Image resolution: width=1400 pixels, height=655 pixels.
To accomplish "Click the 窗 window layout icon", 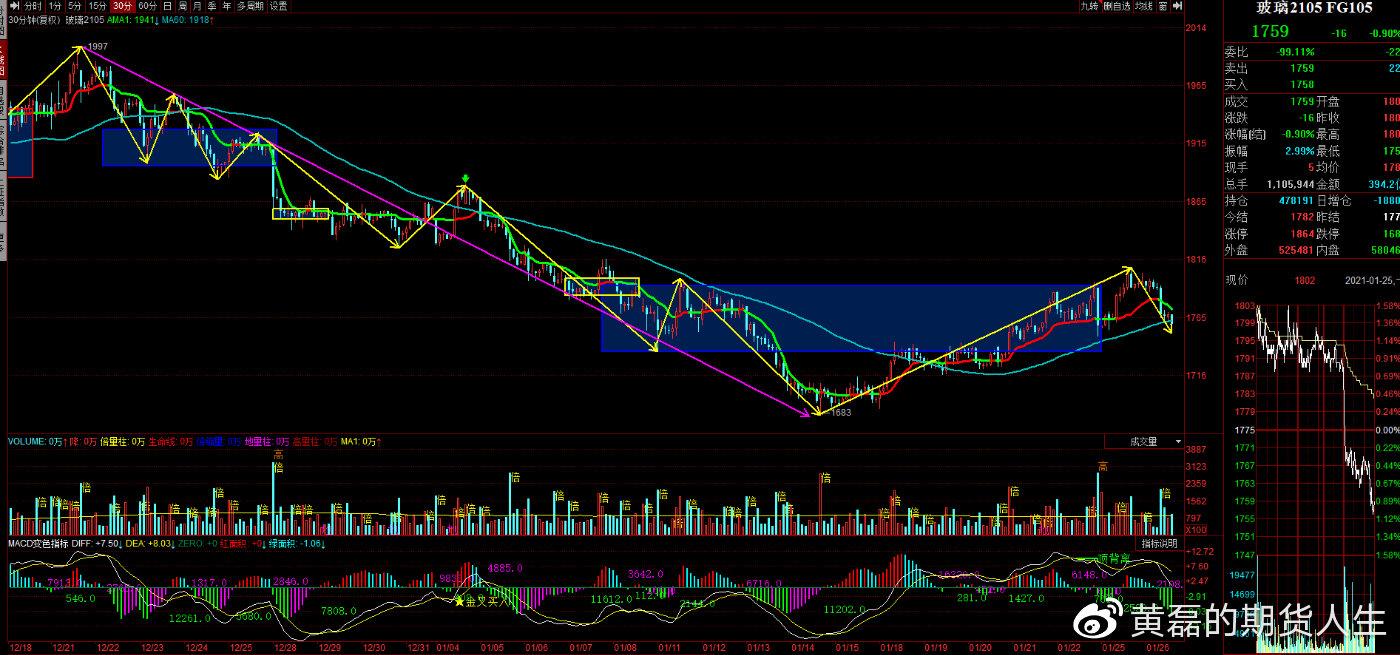I will (1162, 6).
